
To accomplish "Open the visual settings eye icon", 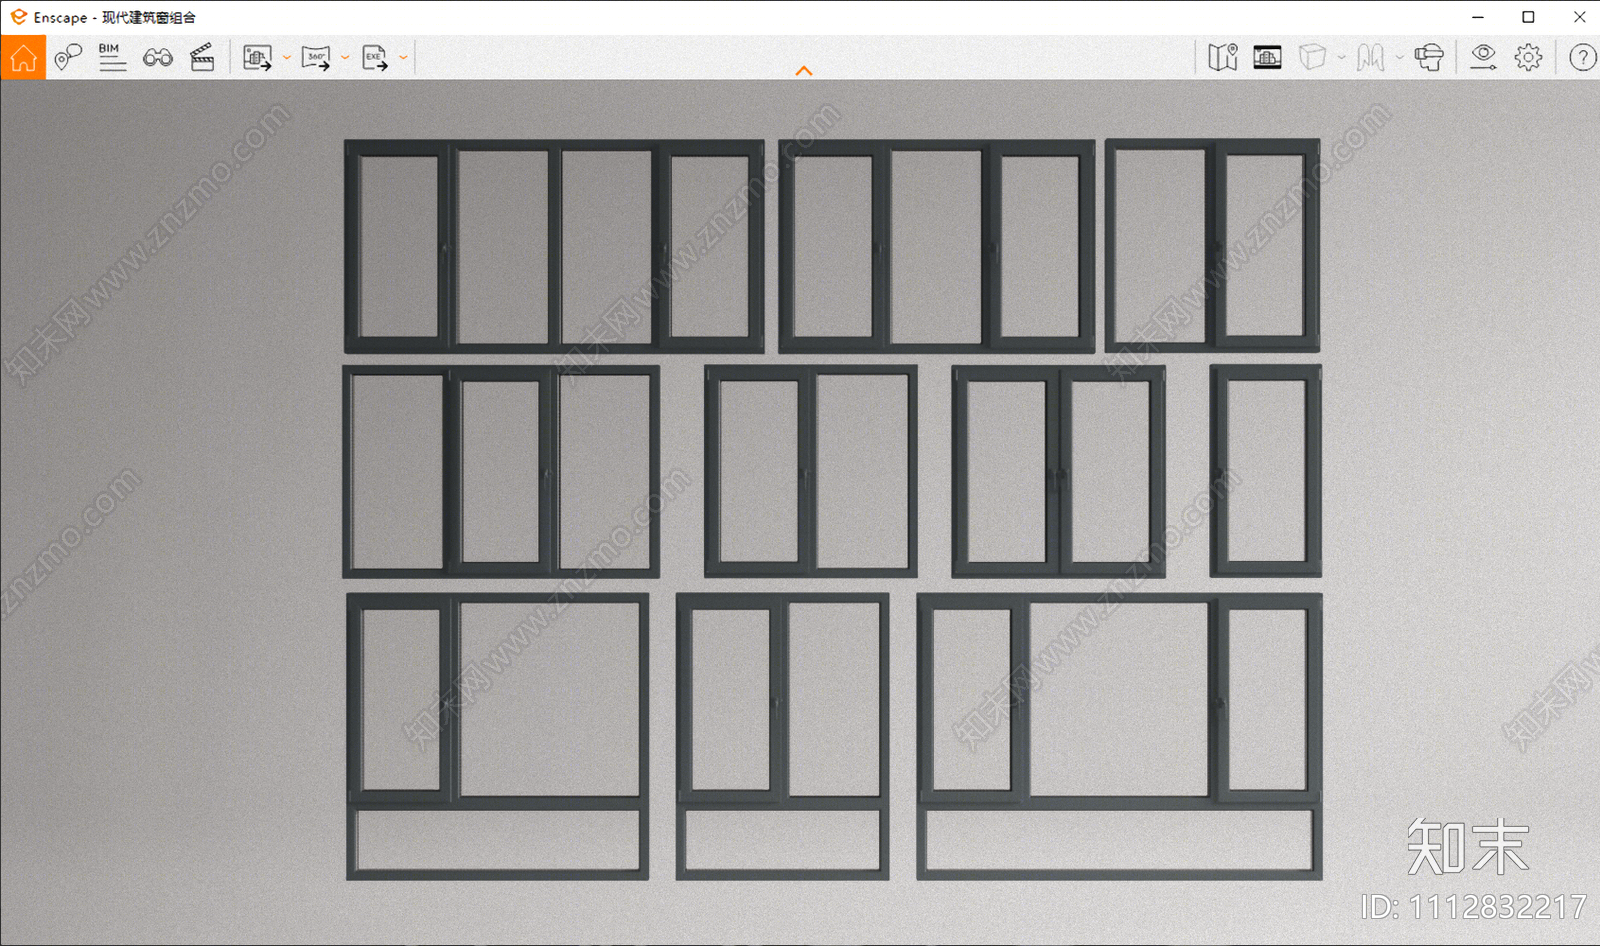I will click(x=1483, y=58).
